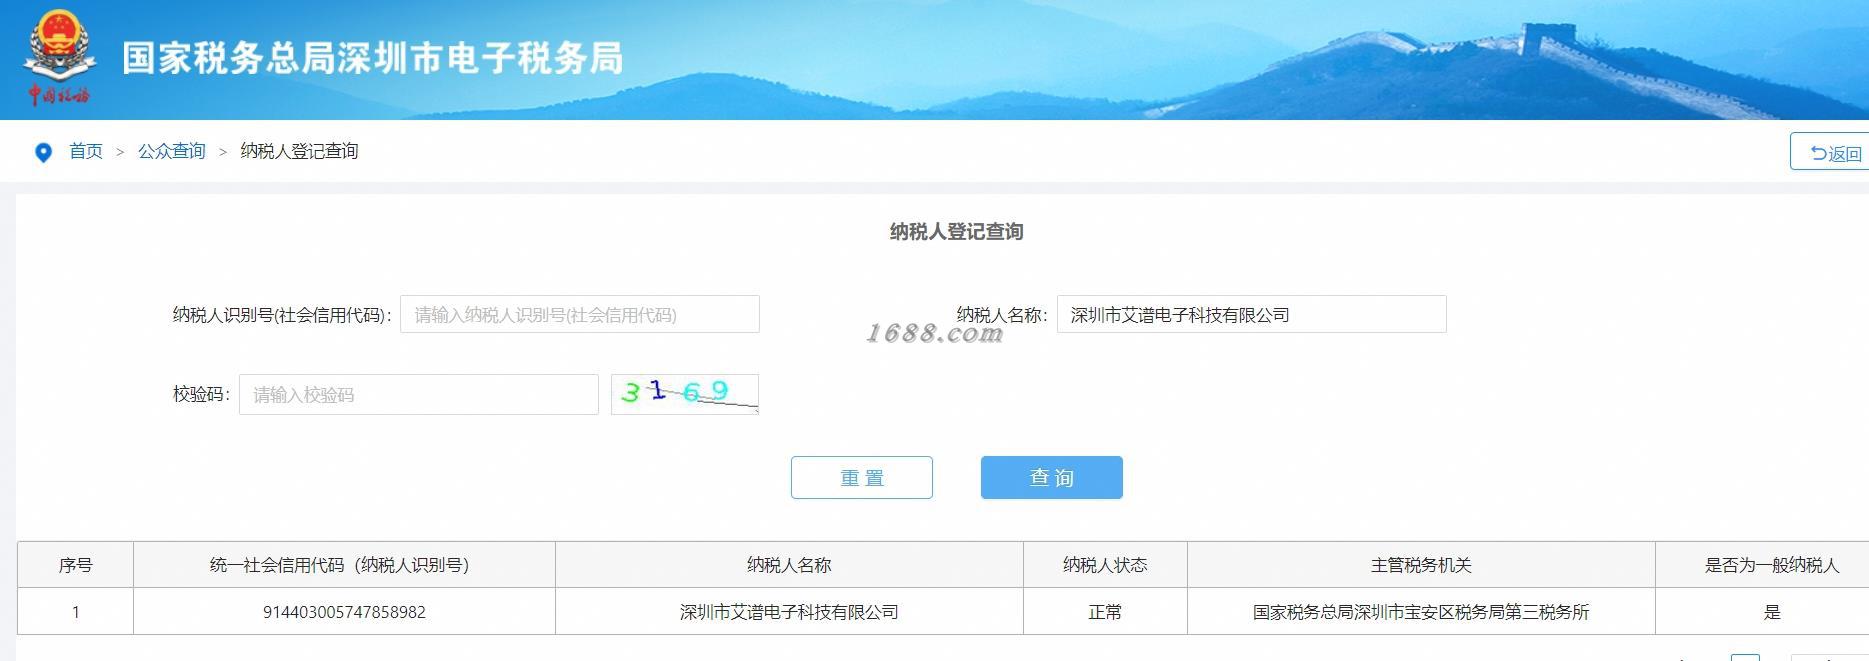
Task: Focus the 纳税人名称 input field
Action: tap(1251, 314)
